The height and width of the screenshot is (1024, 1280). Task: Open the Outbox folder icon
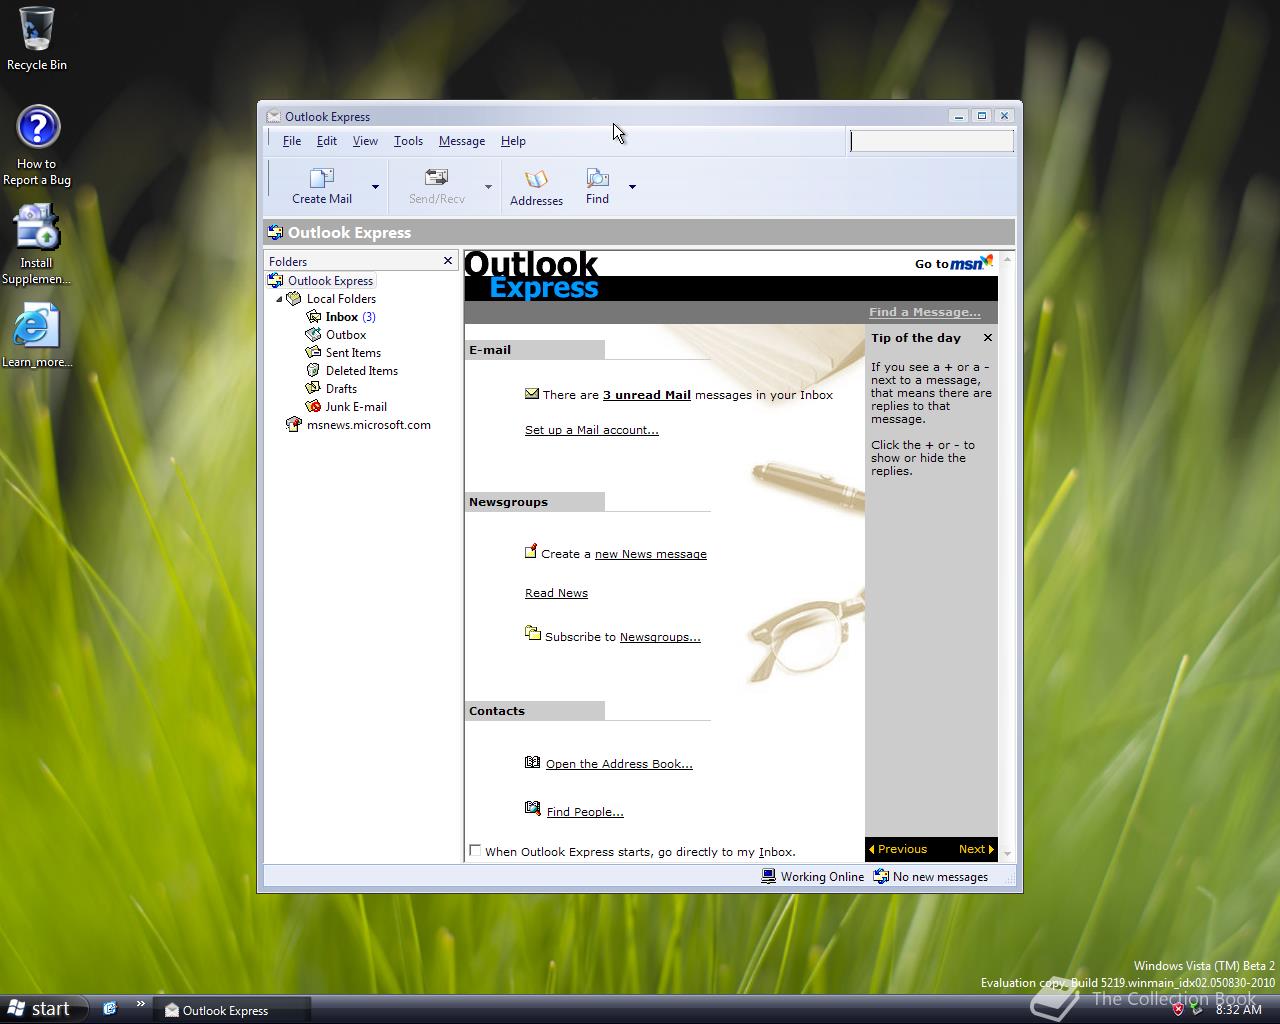tap(314, 335)
